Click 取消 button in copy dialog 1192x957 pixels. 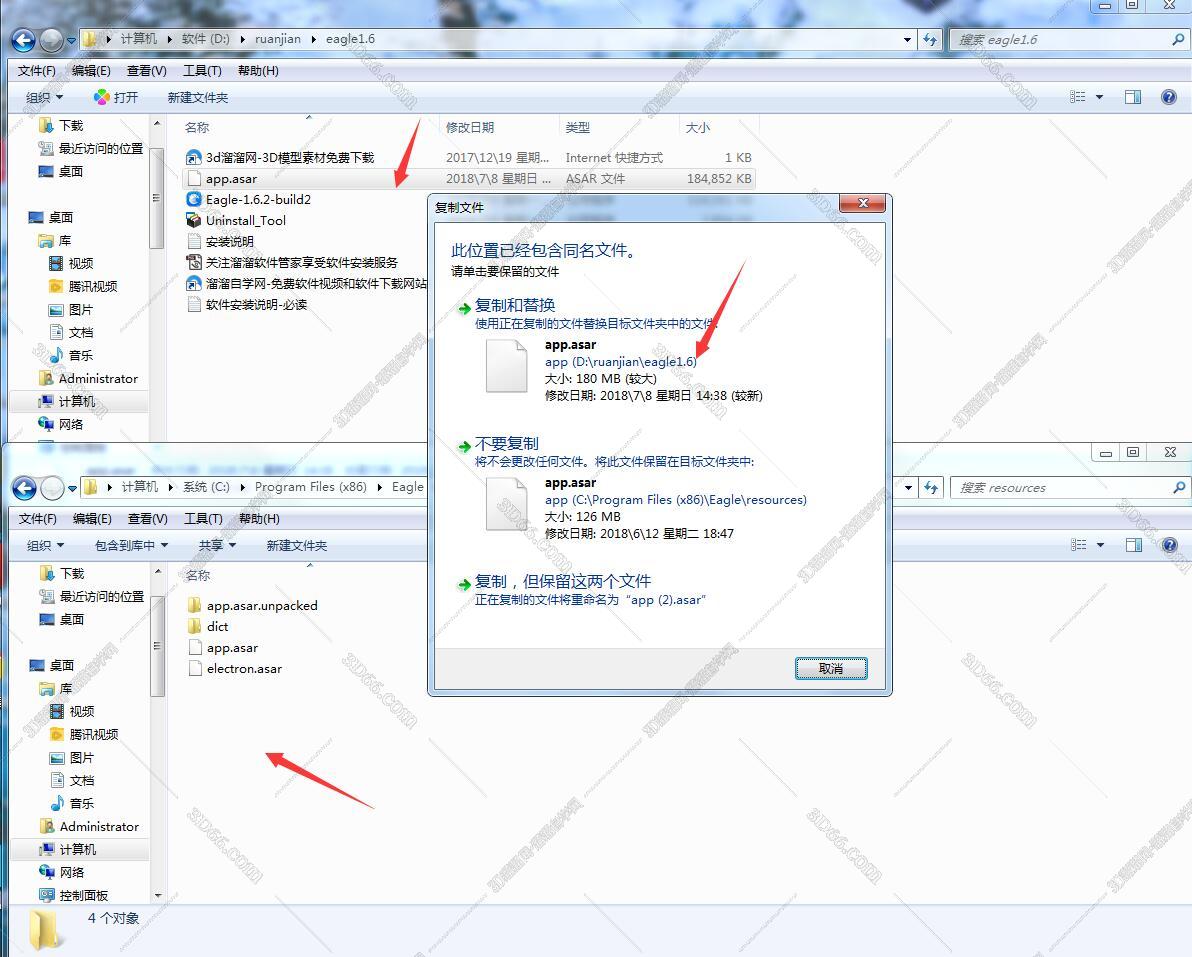(831, 668)
